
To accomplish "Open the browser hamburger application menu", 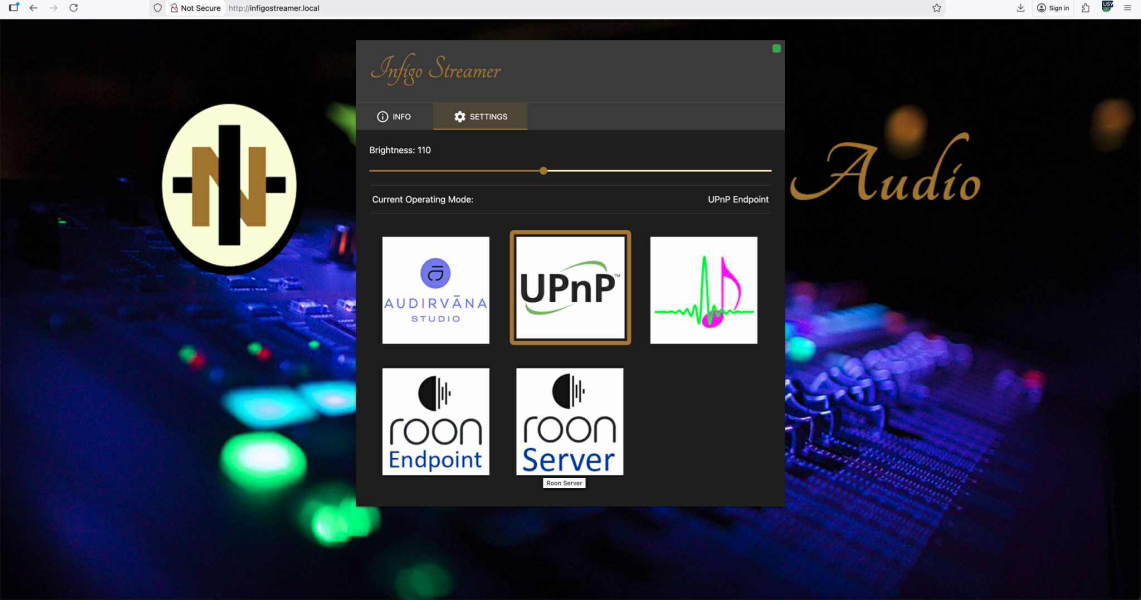I will point(1128,8).
